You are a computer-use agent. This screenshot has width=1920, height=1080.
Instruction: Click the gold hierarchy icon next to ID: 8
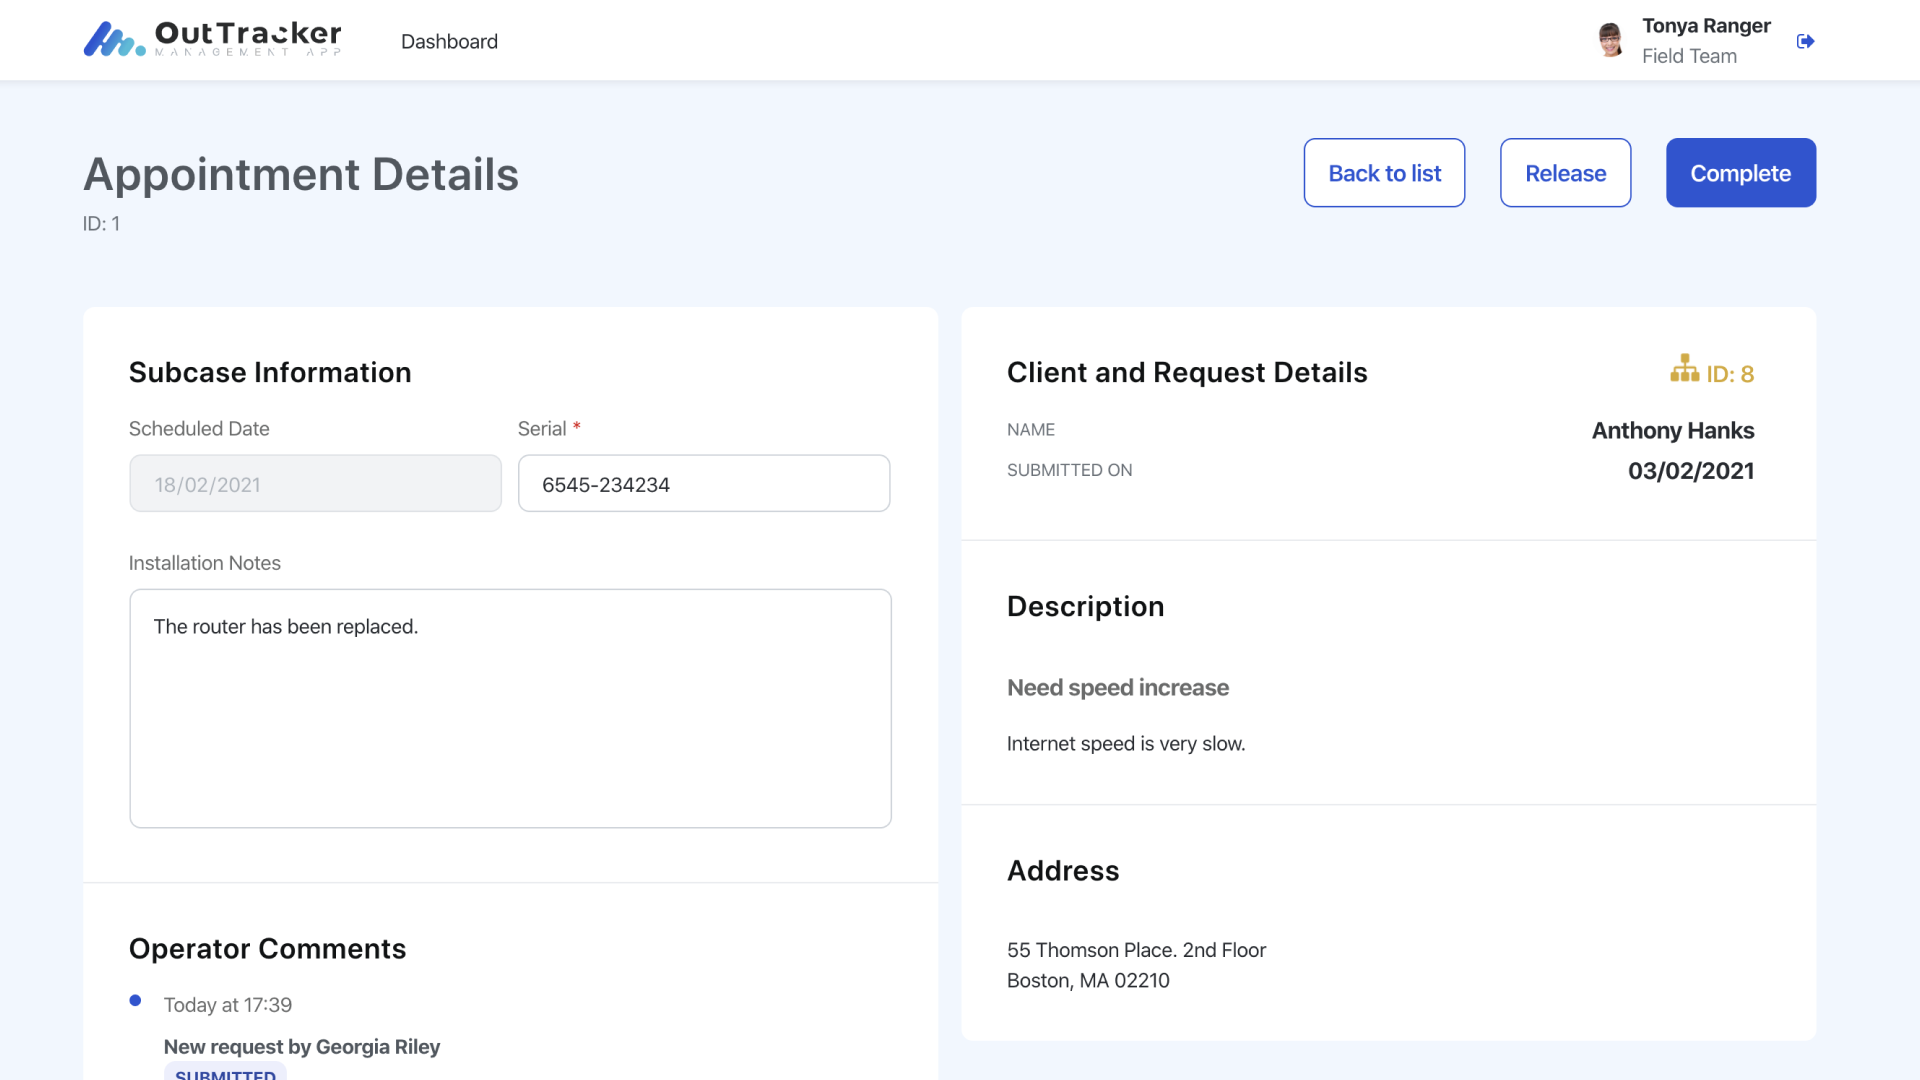pyautogui.click(x=1687, y=369)
